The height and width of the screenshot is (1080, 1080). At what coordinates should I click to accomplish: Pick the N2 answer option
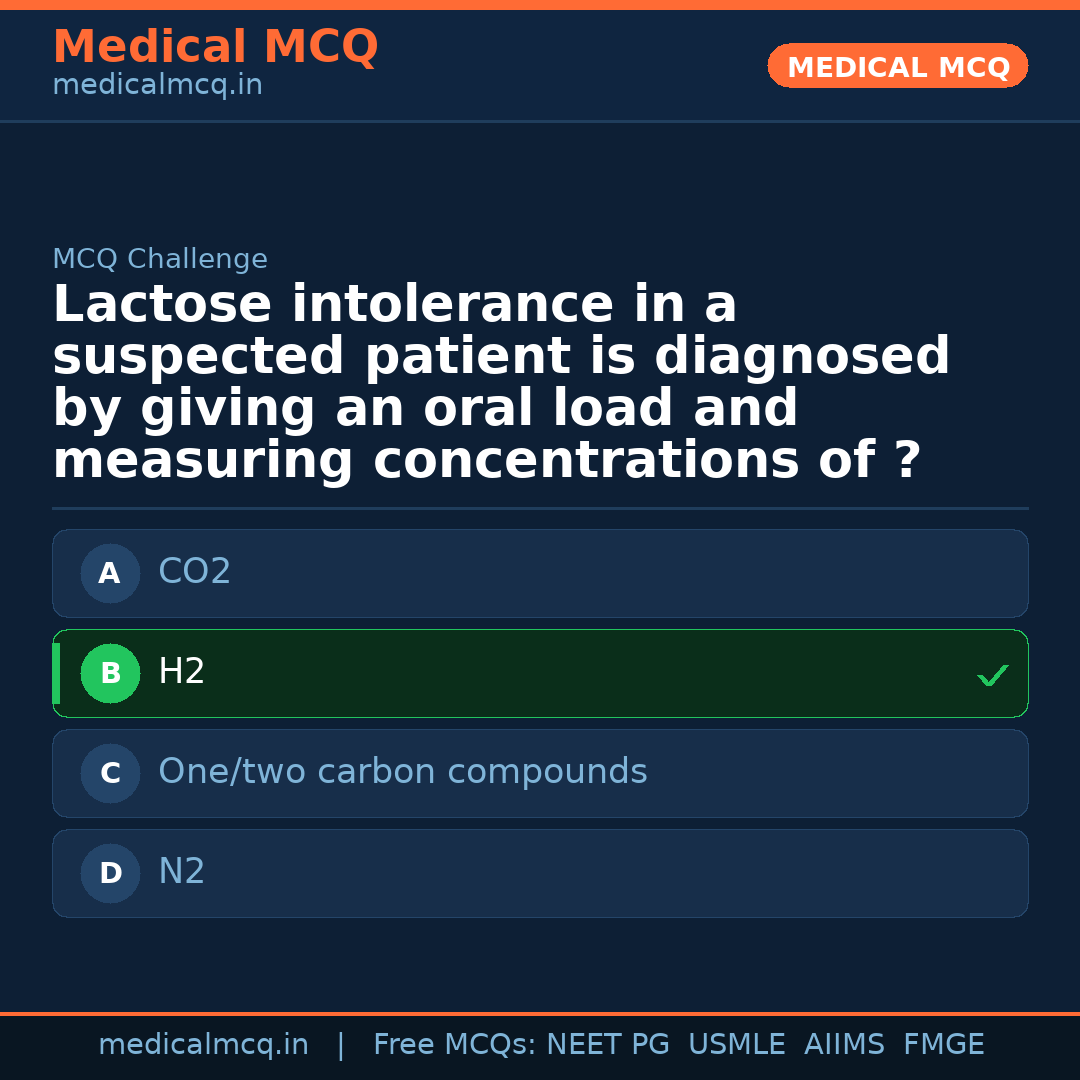(182, 872)
